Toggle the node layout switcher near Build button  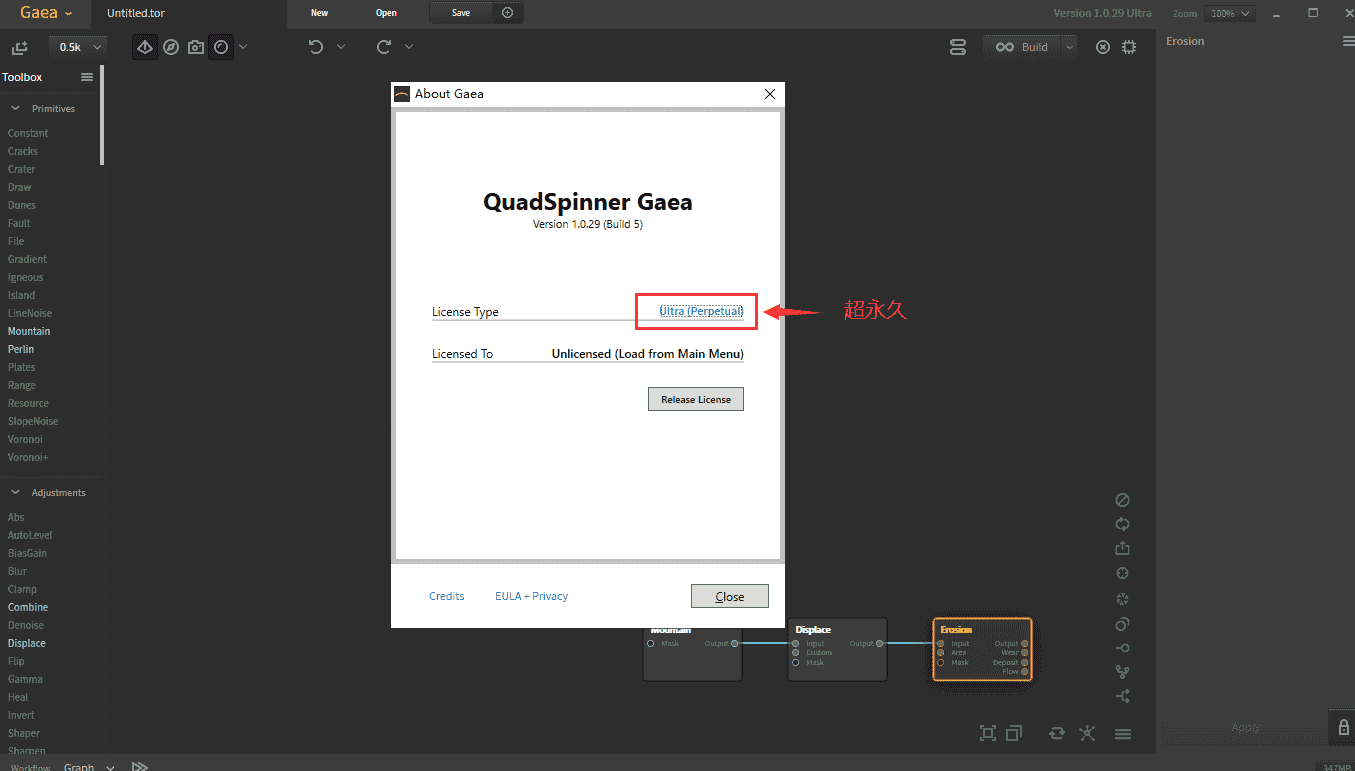tap(957, 46)
